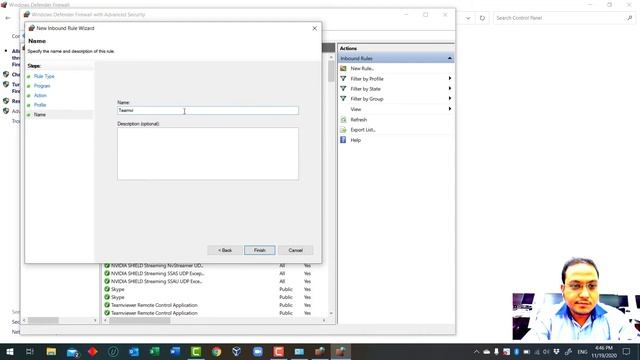Click the New Rule action

click(x=362, y=68)
